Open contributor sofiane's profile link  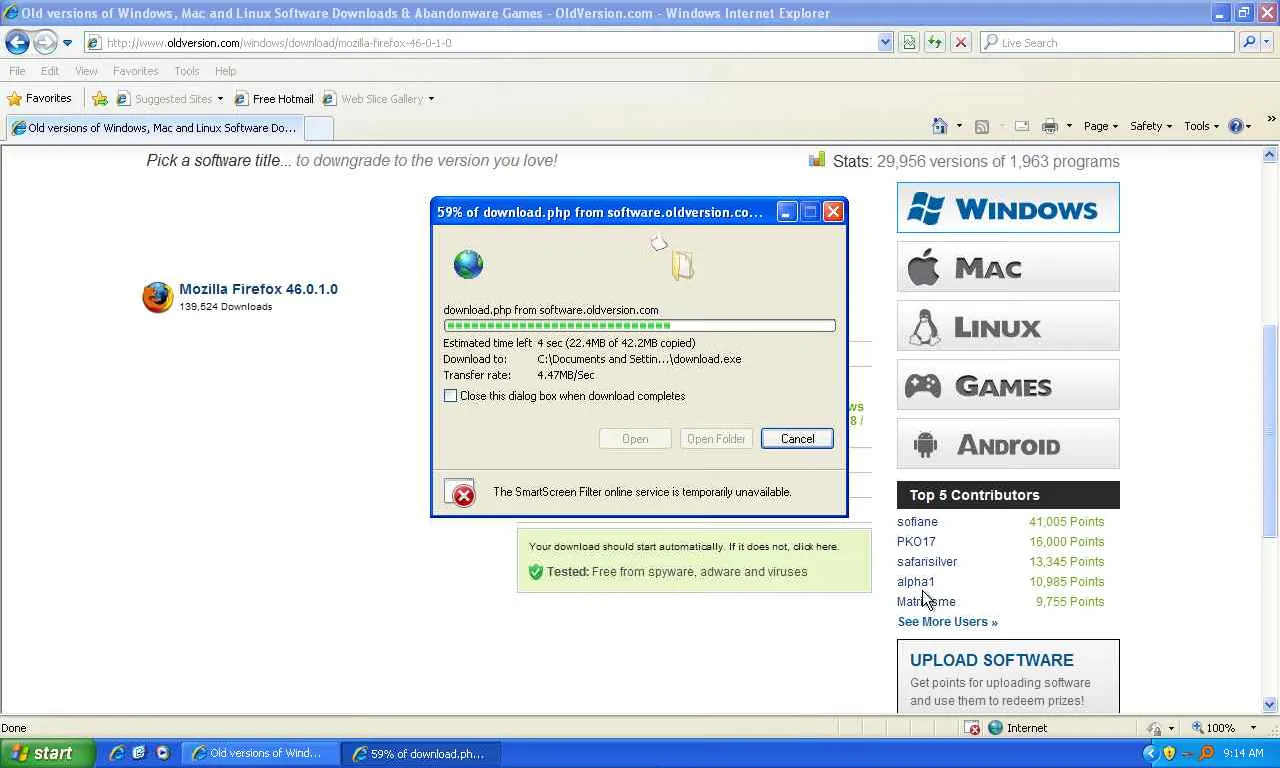(x=917, y=522)
